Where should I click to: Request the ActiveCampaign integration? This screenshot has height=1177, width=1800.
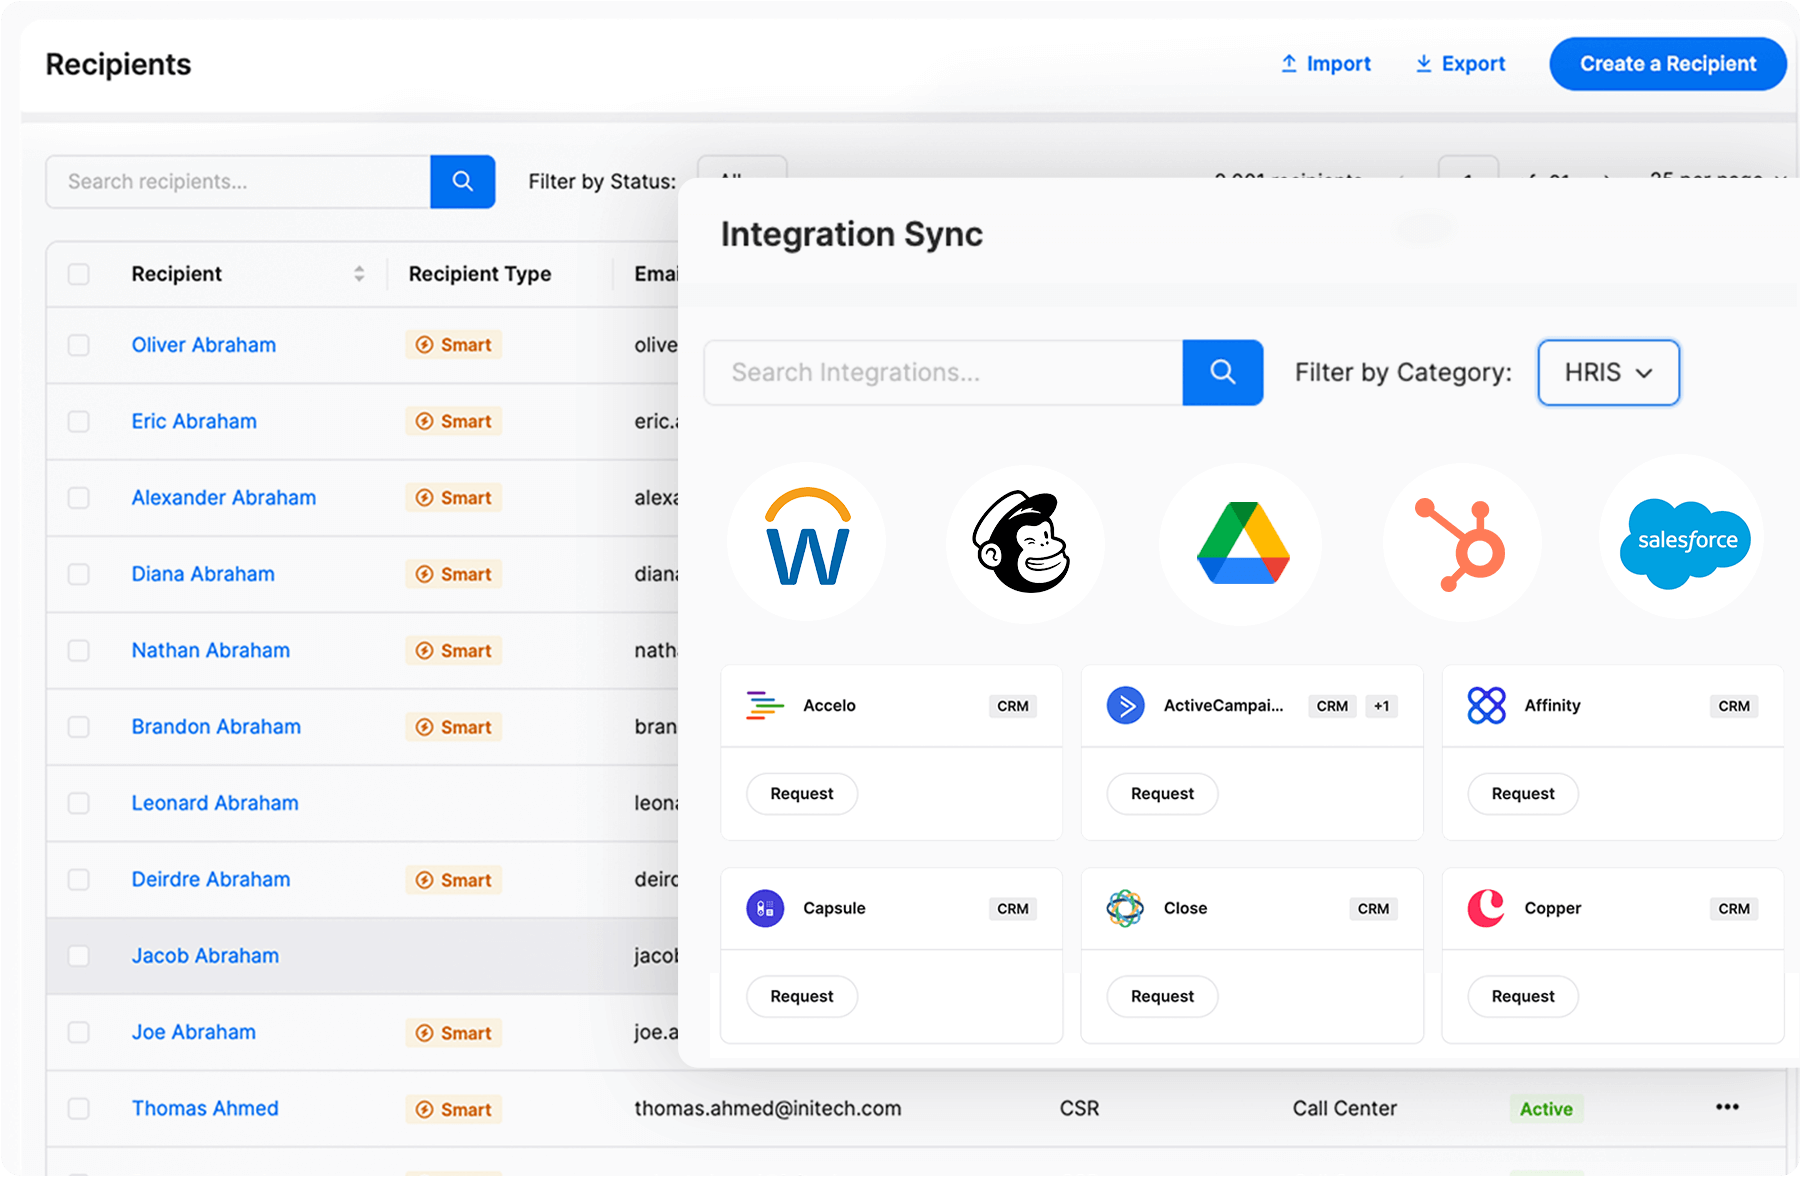[1162, 794]
